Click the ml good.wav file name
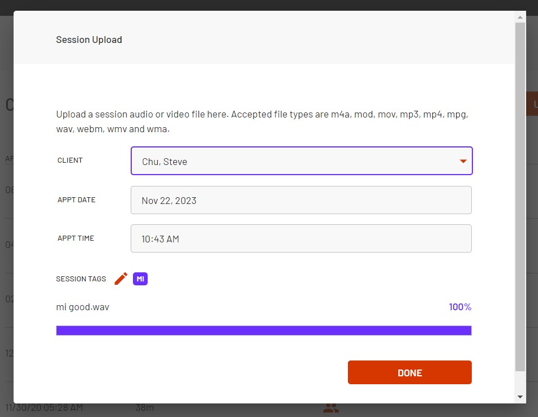The width and height of the screenshot is (538, 417). (x=83, y=307)
